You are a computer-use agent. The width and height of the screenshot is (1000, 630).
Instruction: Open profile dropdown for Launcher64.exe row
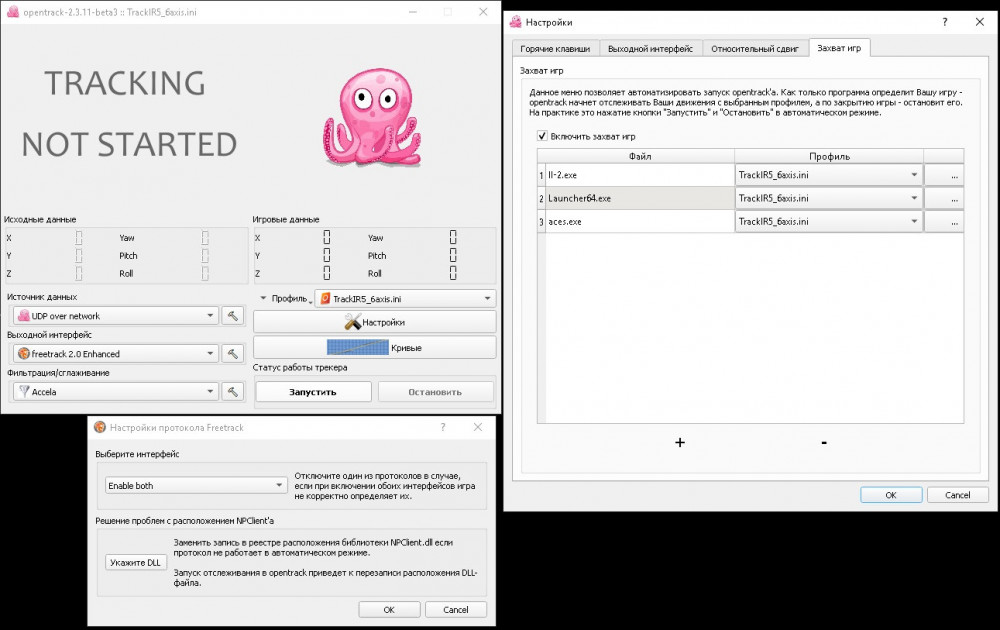(x=828, y=198)
